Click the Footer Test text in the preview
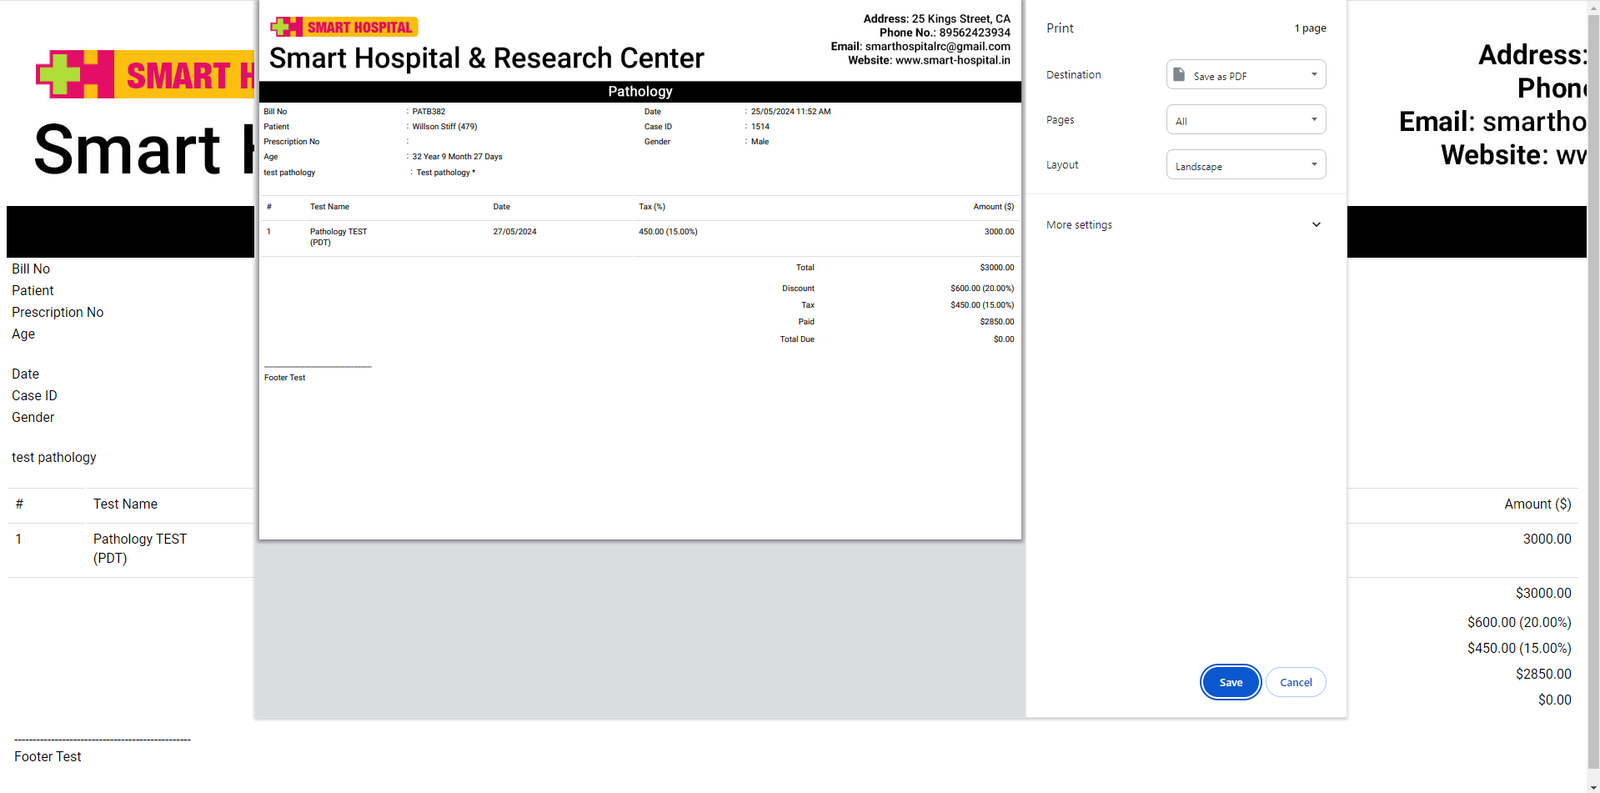 [x=285, y=377]
